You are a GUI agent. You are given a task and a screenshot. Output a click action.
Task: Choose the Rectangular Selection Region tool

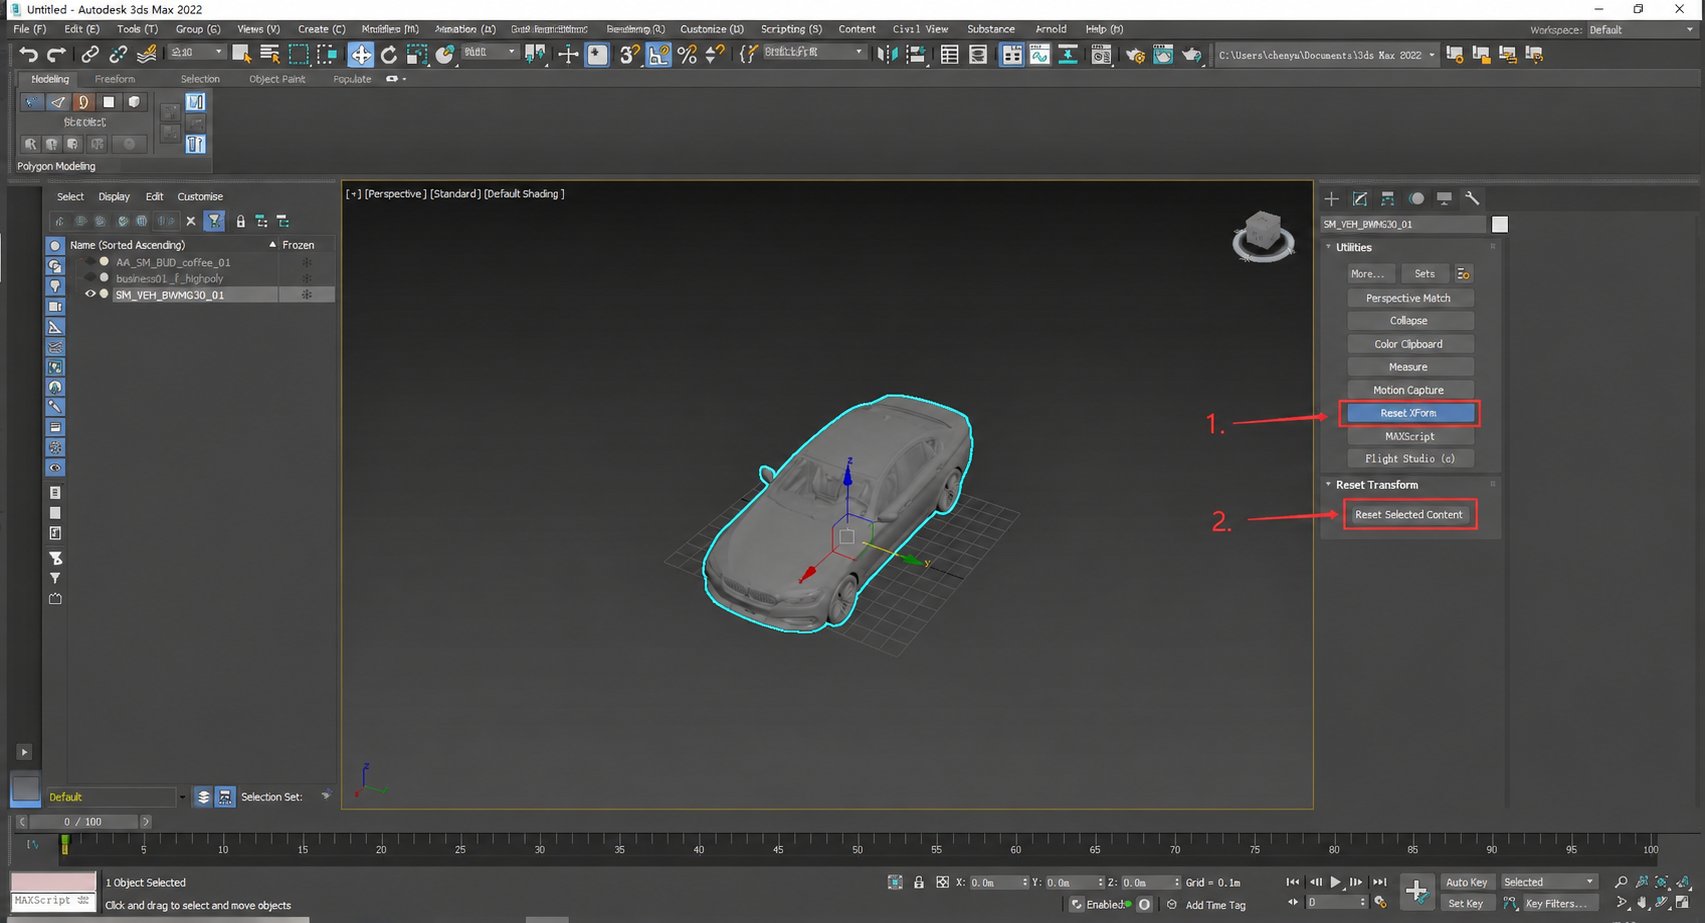click(x=298, y=54)
